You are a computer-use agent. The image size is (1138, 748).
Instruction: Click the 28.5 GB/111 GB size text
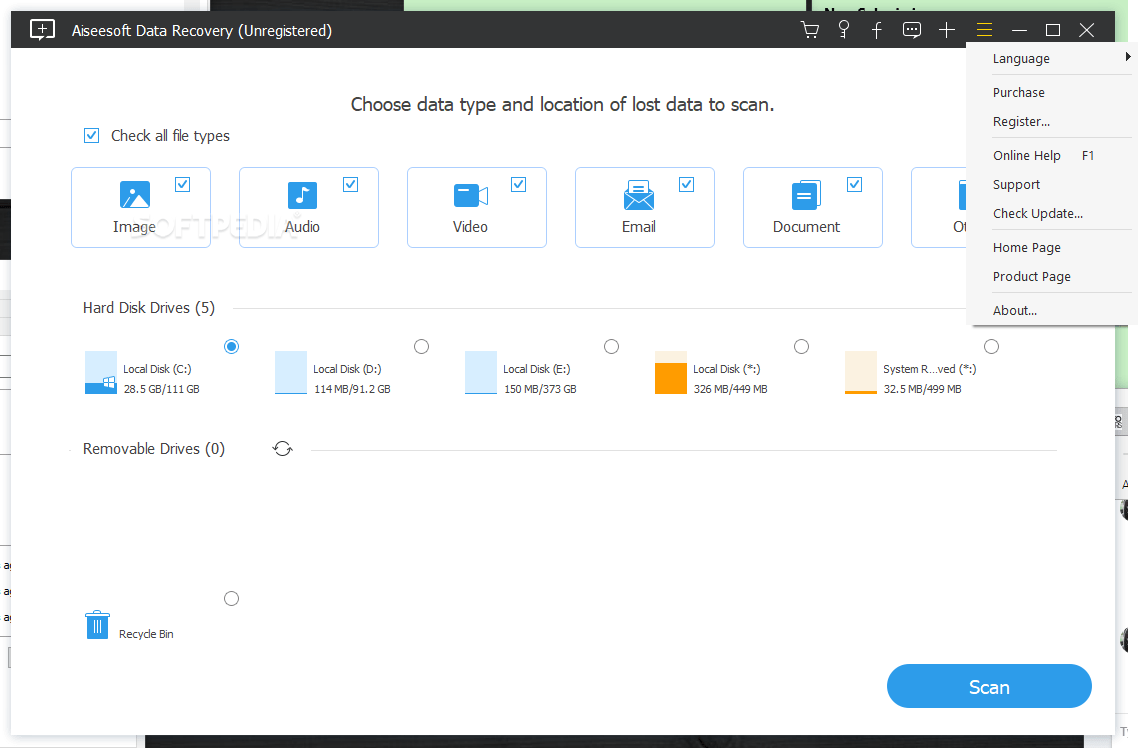pos(162,389)
